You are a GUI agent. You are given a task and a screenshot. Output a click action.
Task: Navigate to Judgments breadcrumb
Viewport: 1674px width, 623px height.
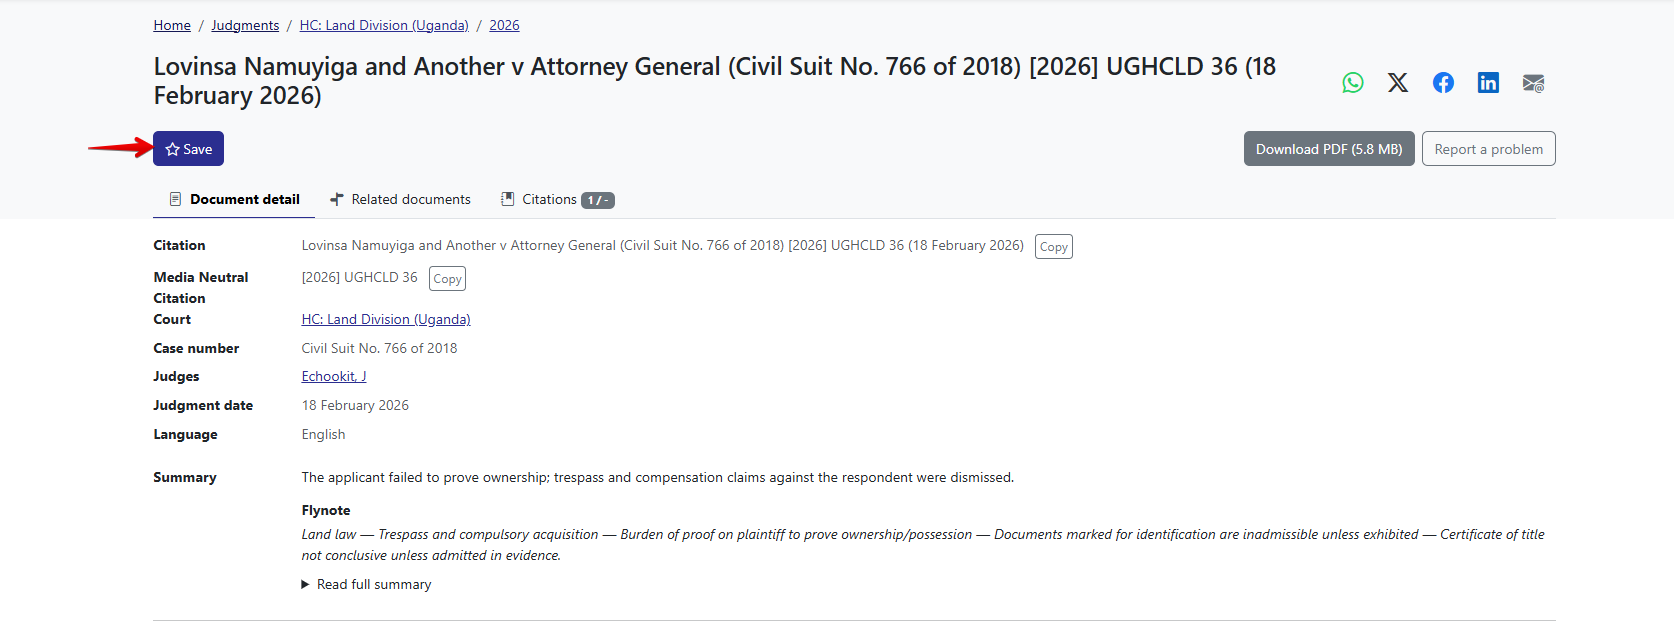(x=245, y=25)
